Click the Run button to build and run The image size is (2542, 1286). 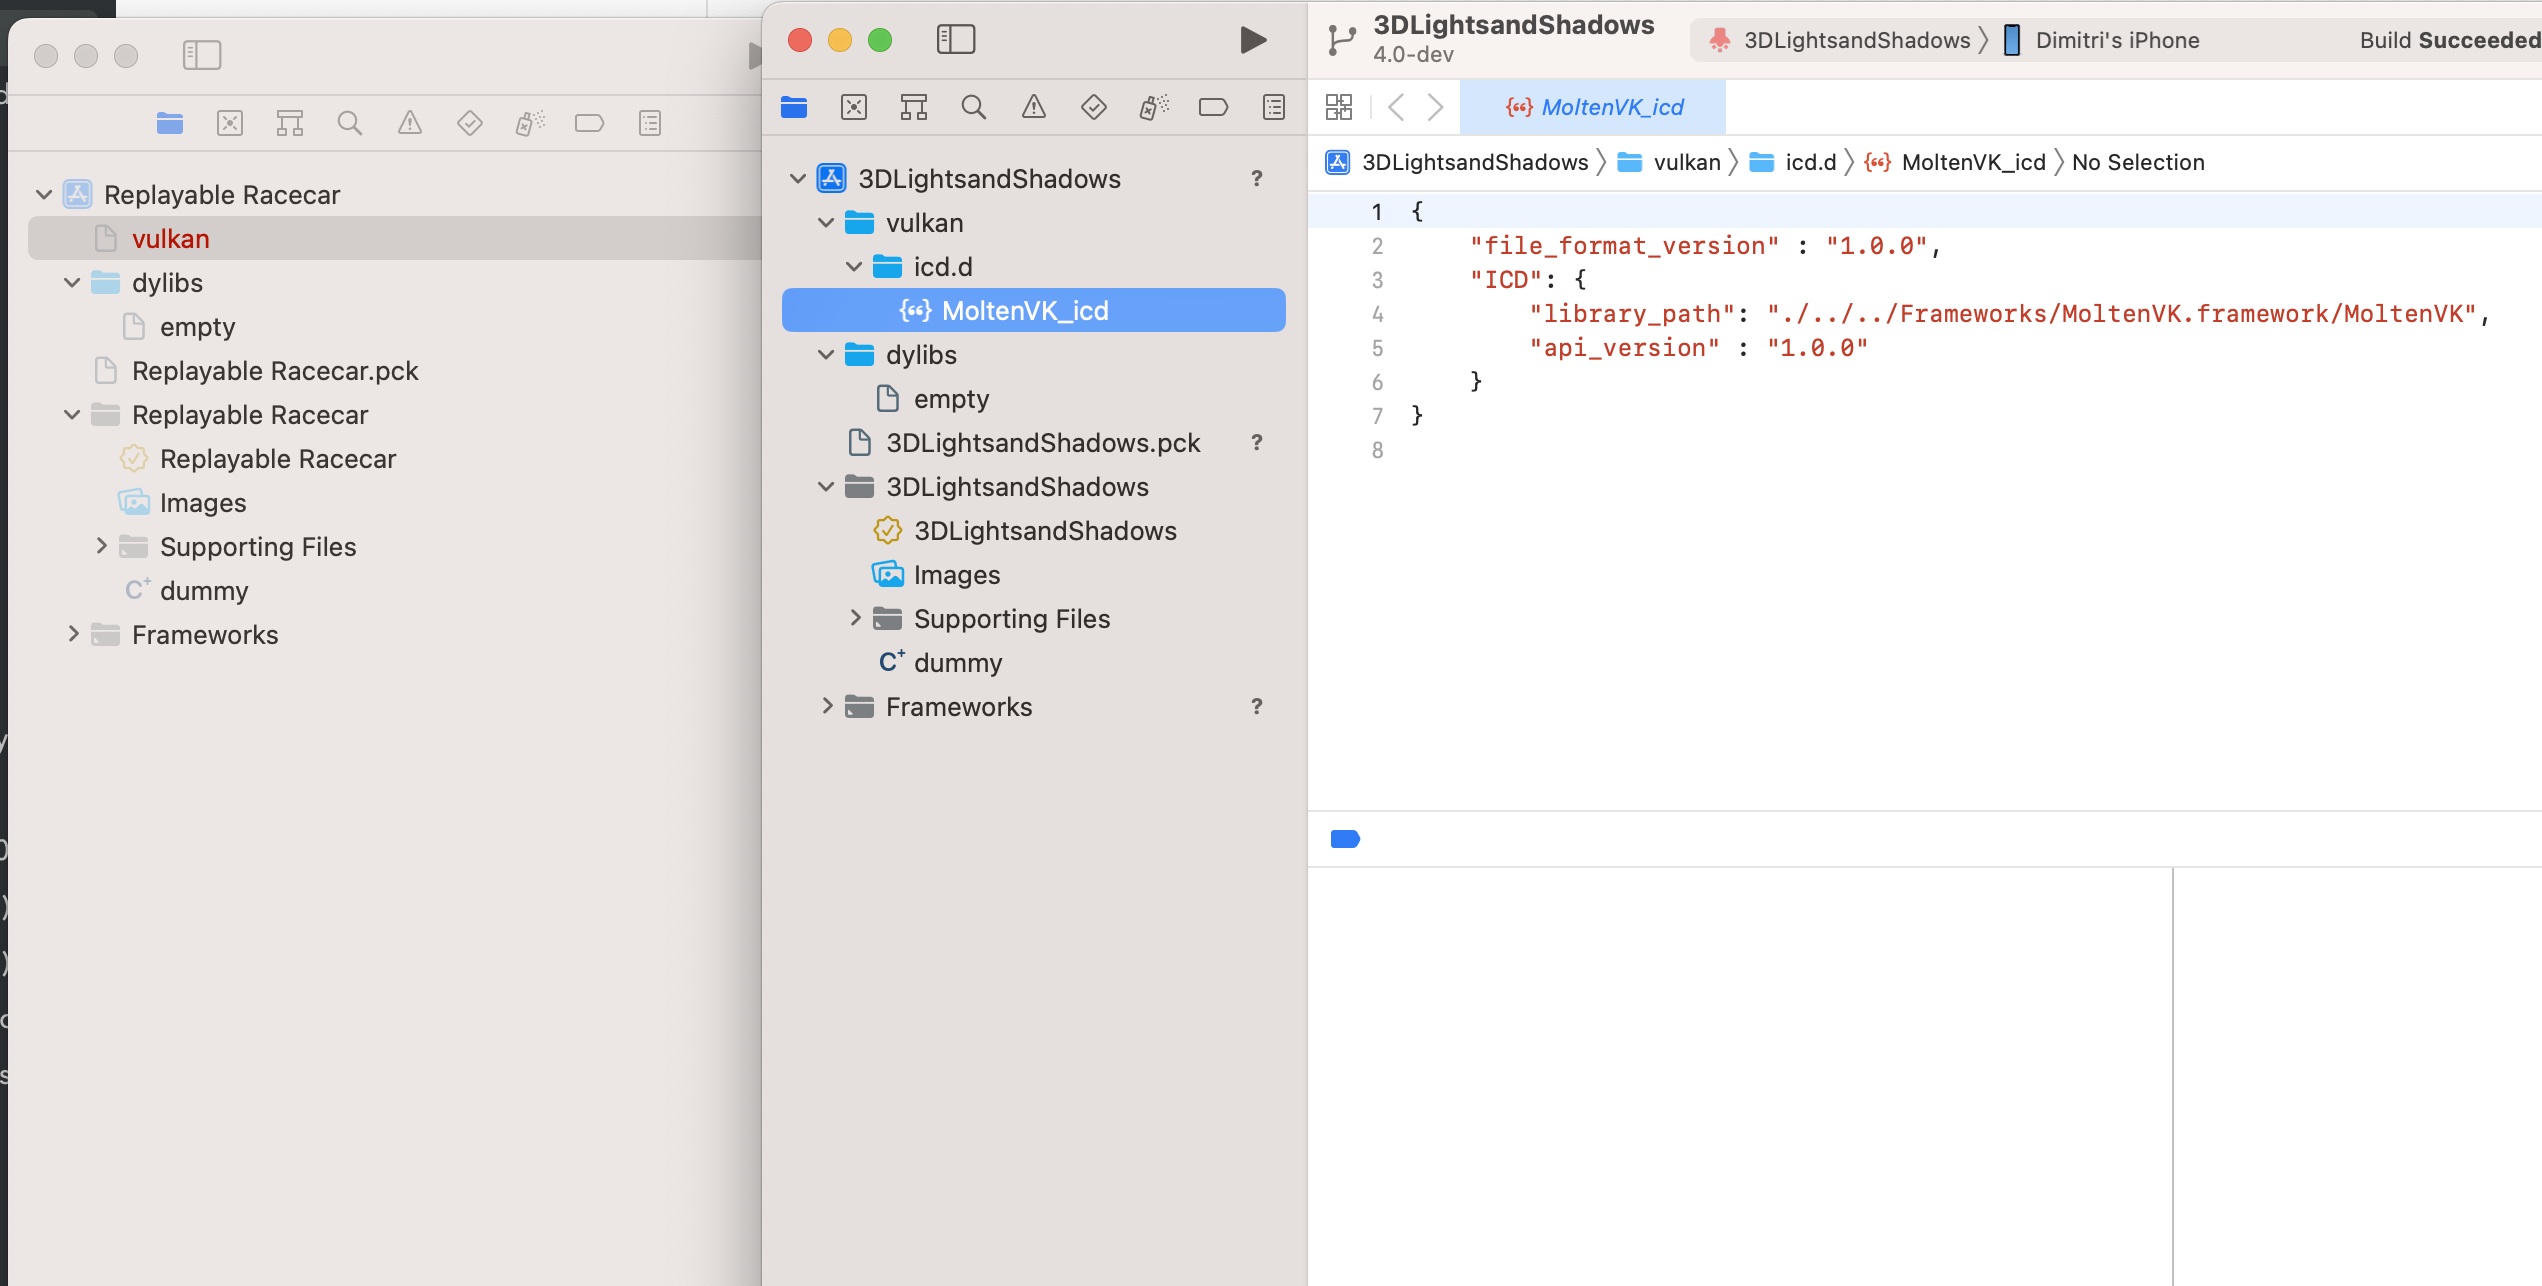coord(1252,40)
